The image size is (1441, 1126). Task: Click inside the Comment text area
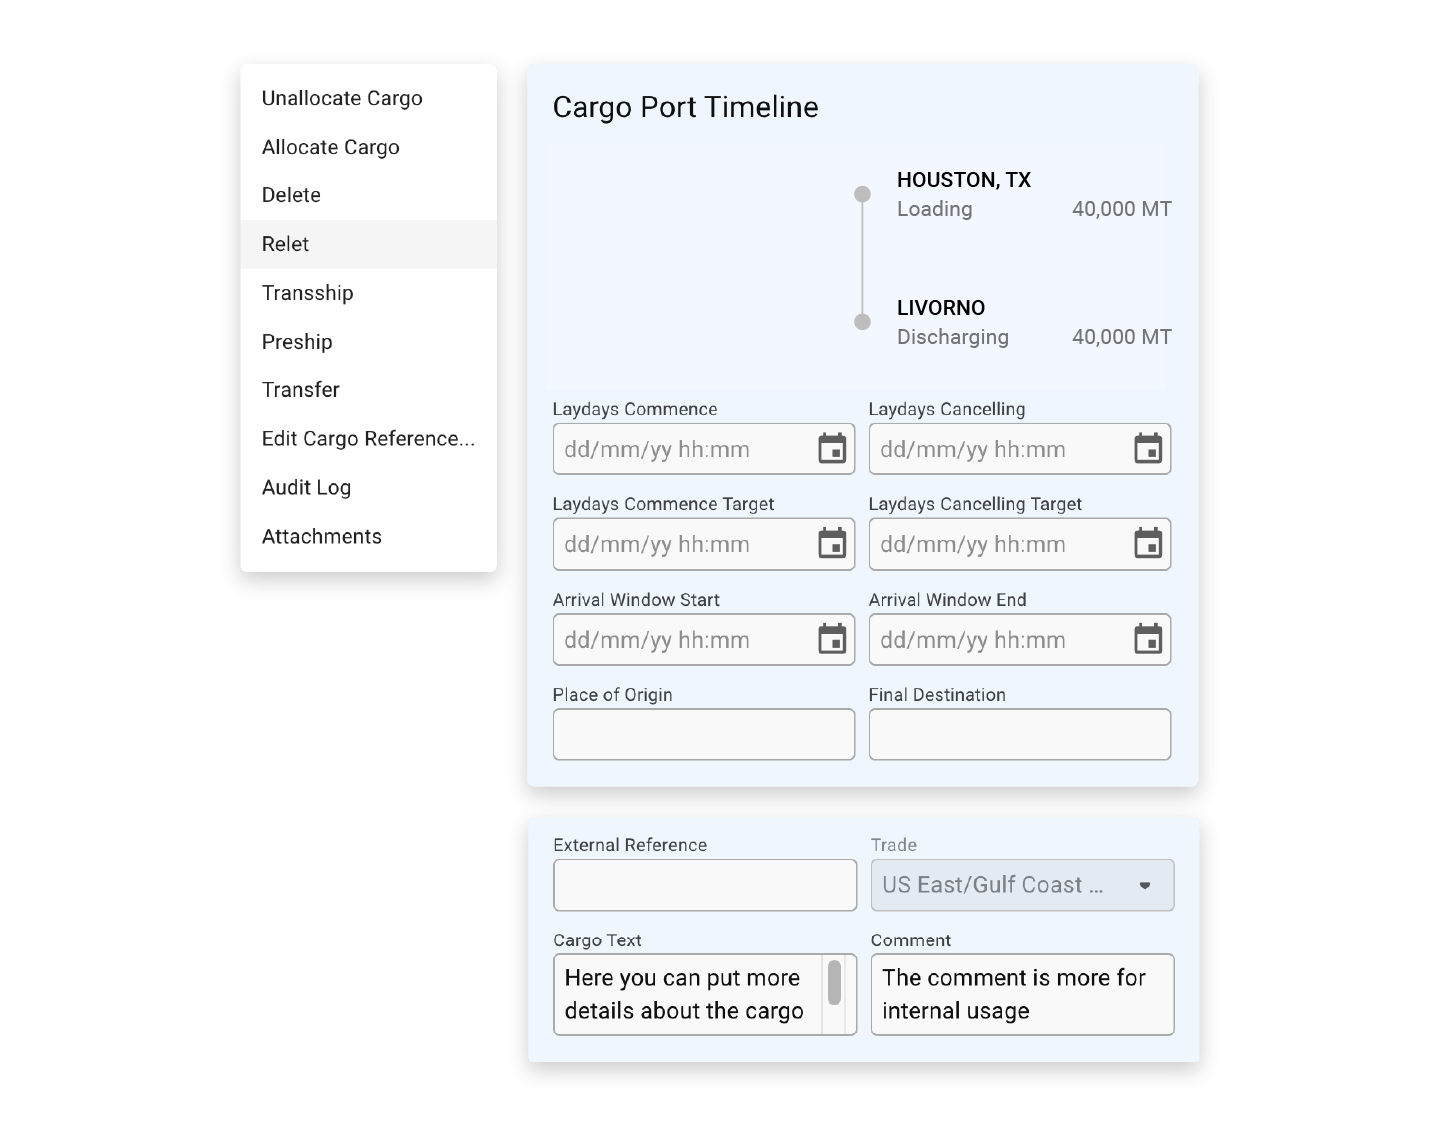tap(1022, 994)
